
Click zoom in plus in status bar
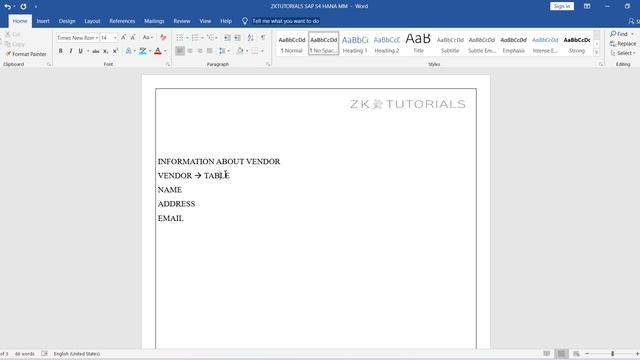[637, 353]
